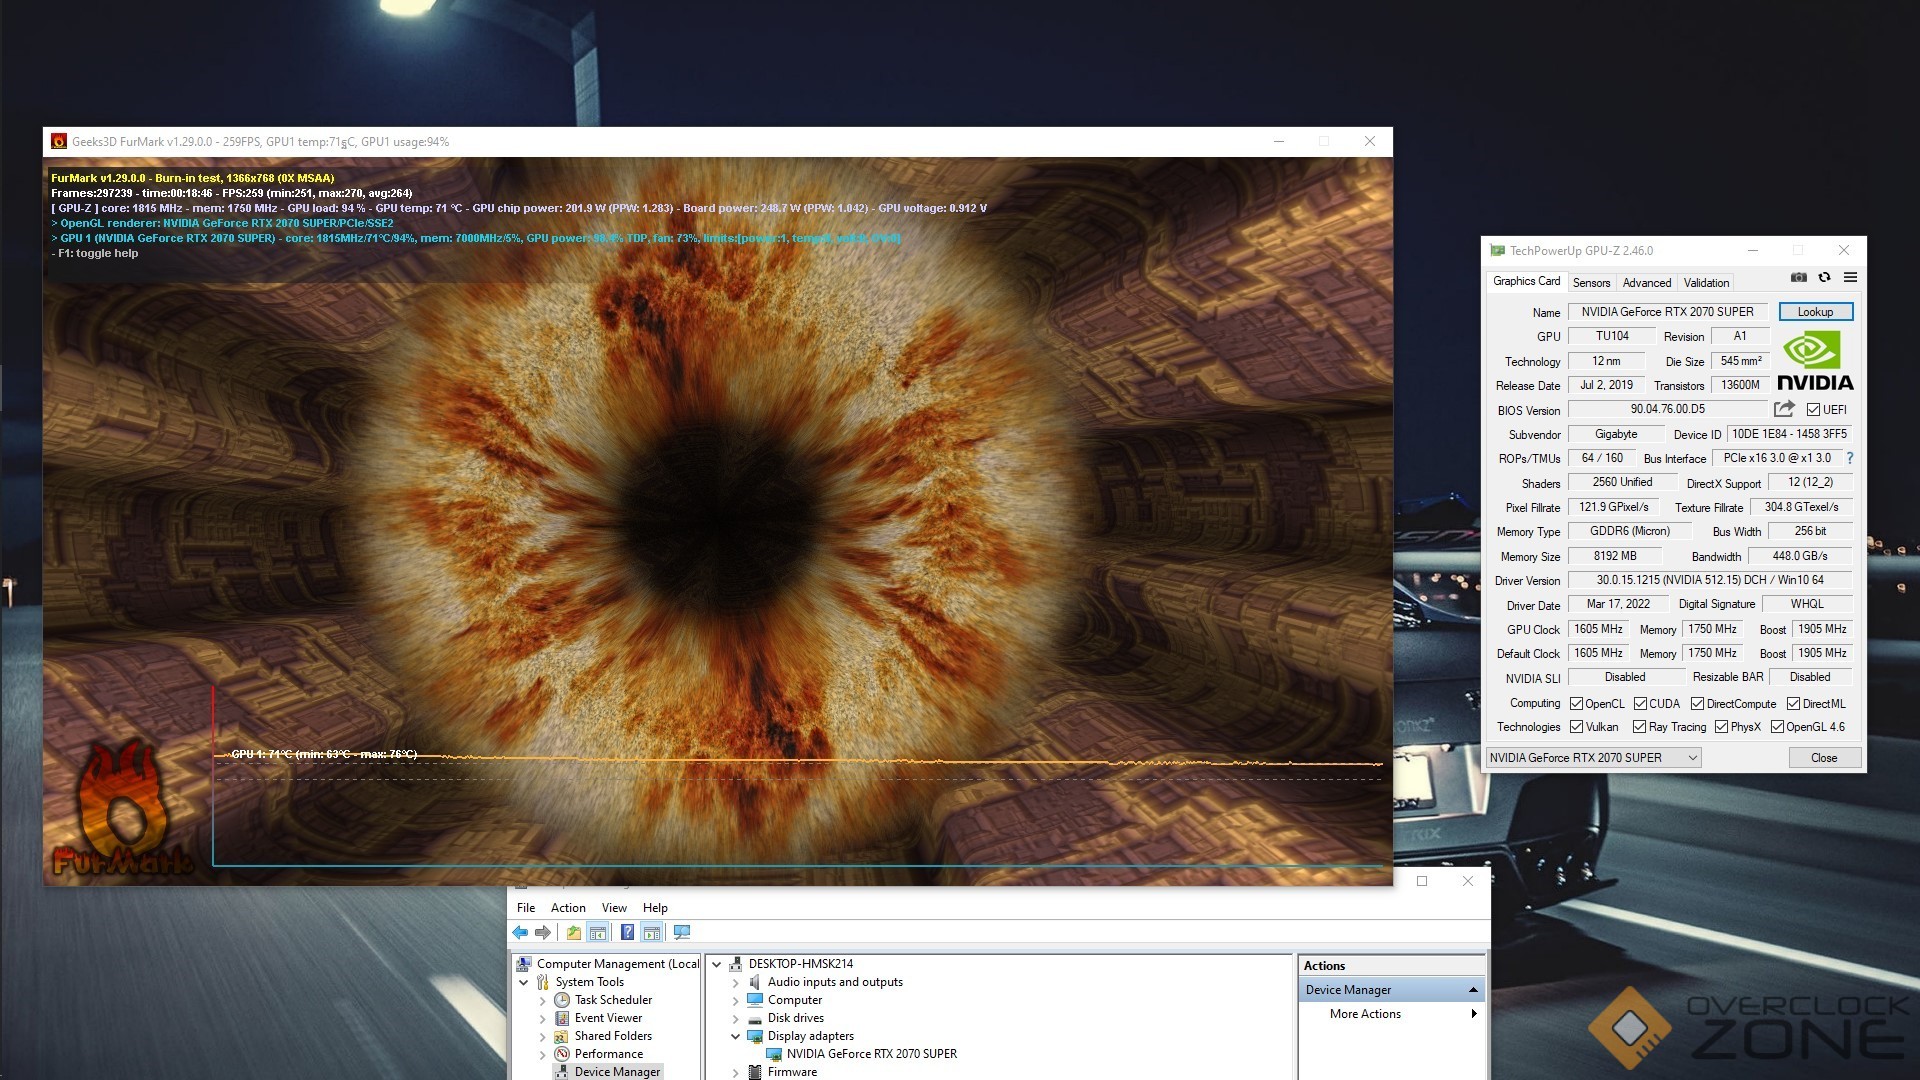Collapse the Display adapters tree node

[x=735, y=1036]
